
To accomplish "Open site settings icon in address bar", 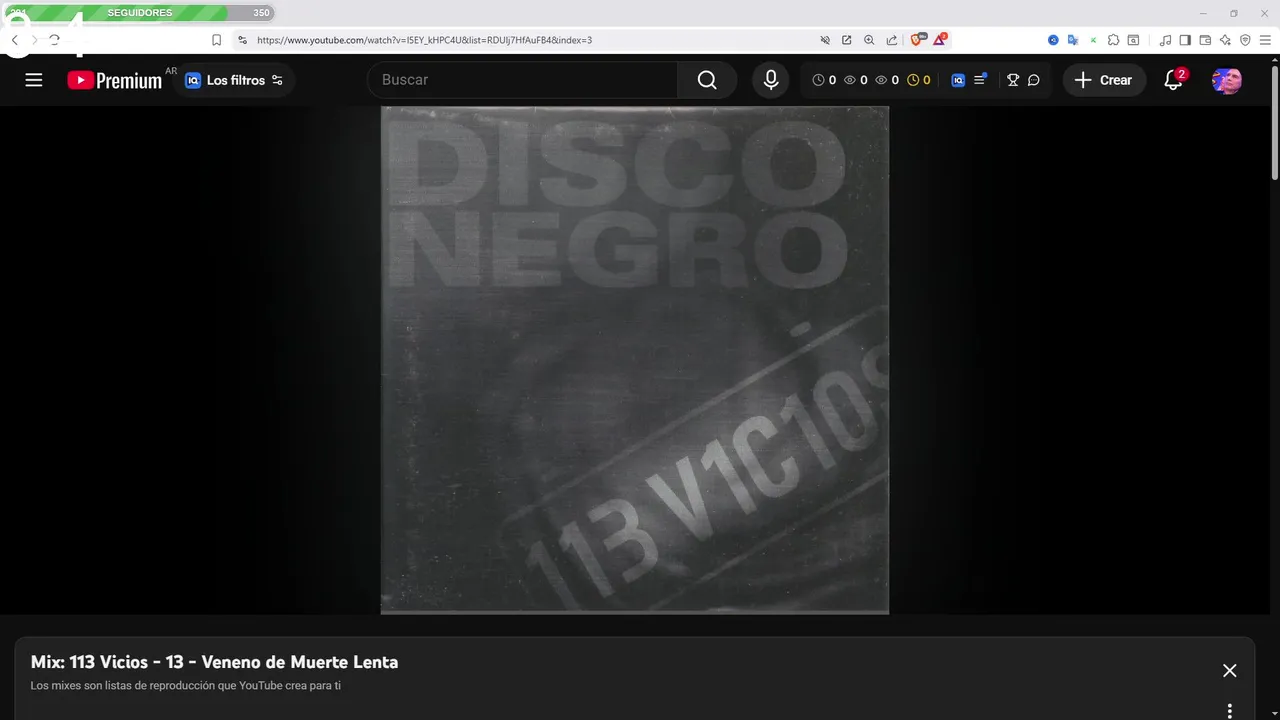I will [242, 40].
